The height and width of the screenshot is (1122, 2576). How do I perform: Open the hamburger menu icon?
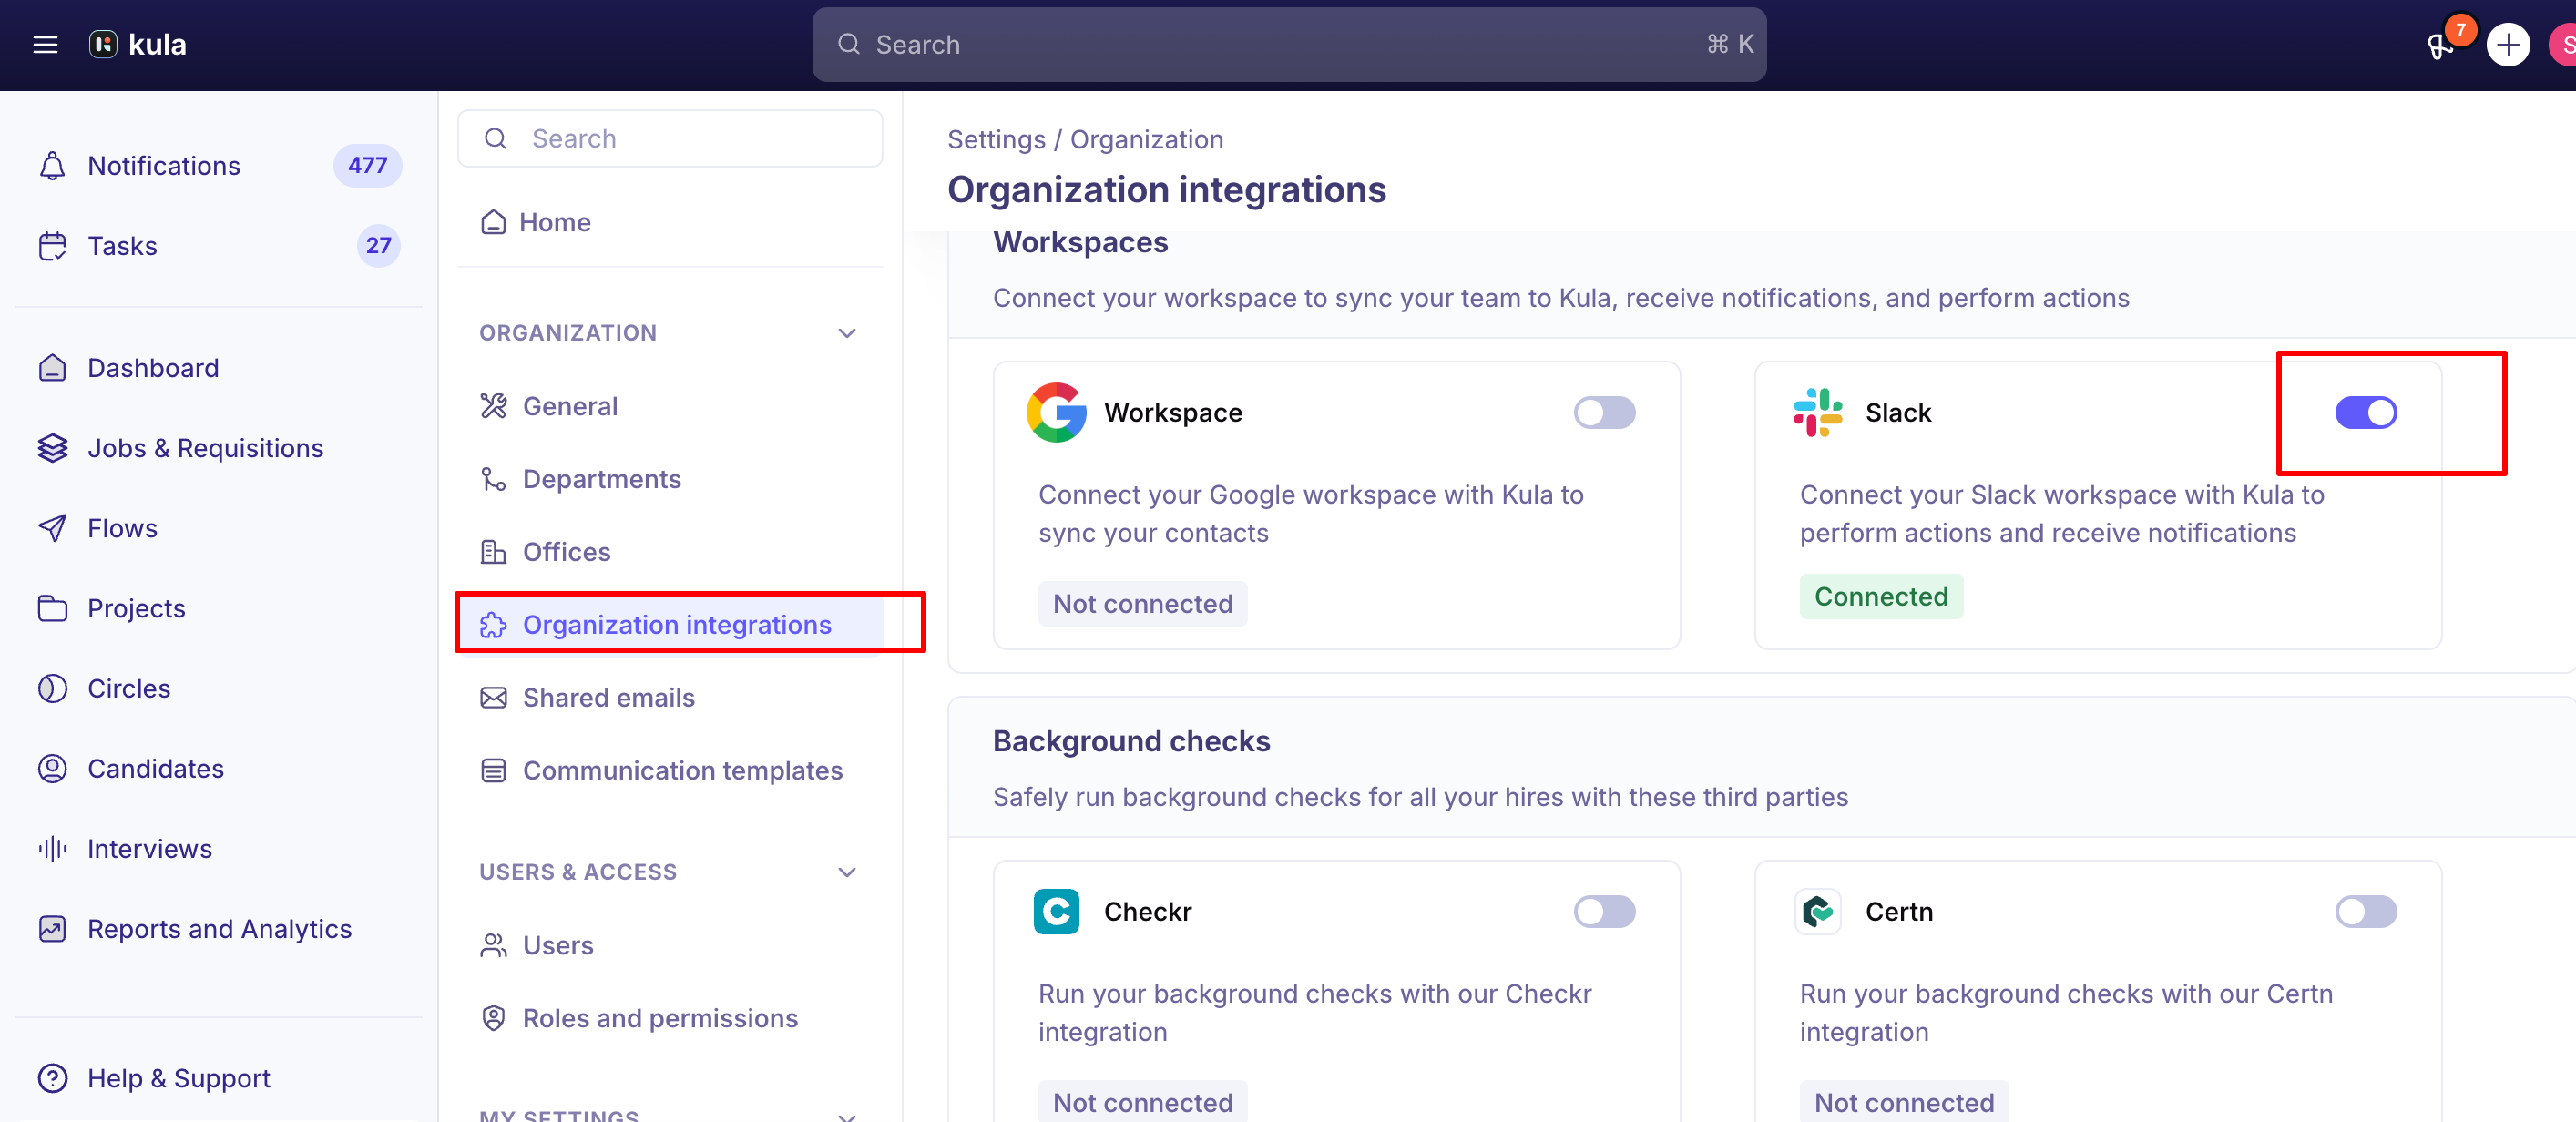tap(45, 45)
